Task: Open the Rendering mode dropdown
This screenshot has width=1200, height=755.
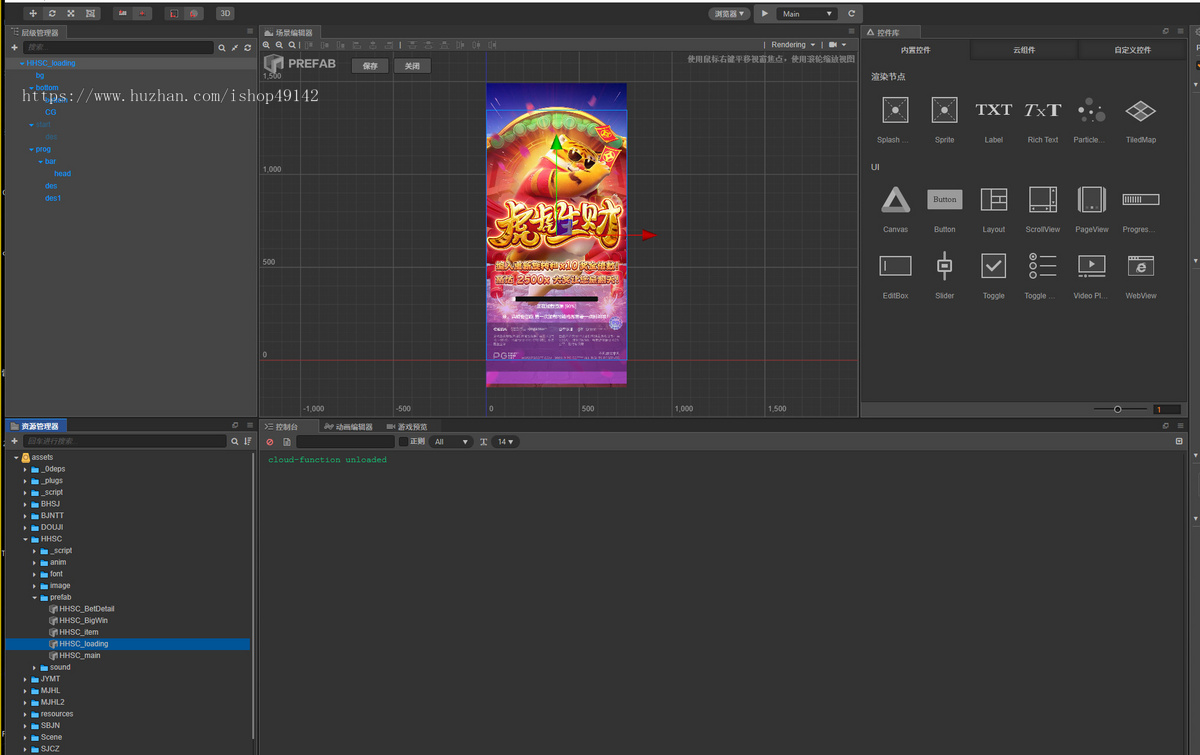Action: (x=793, y=45)
